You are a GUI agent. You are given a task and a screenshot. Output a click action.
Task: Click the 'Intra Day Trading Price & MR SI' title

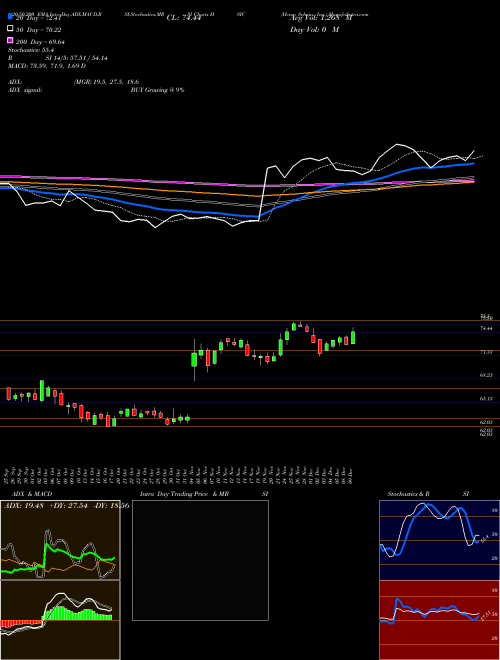click(204, 494)
